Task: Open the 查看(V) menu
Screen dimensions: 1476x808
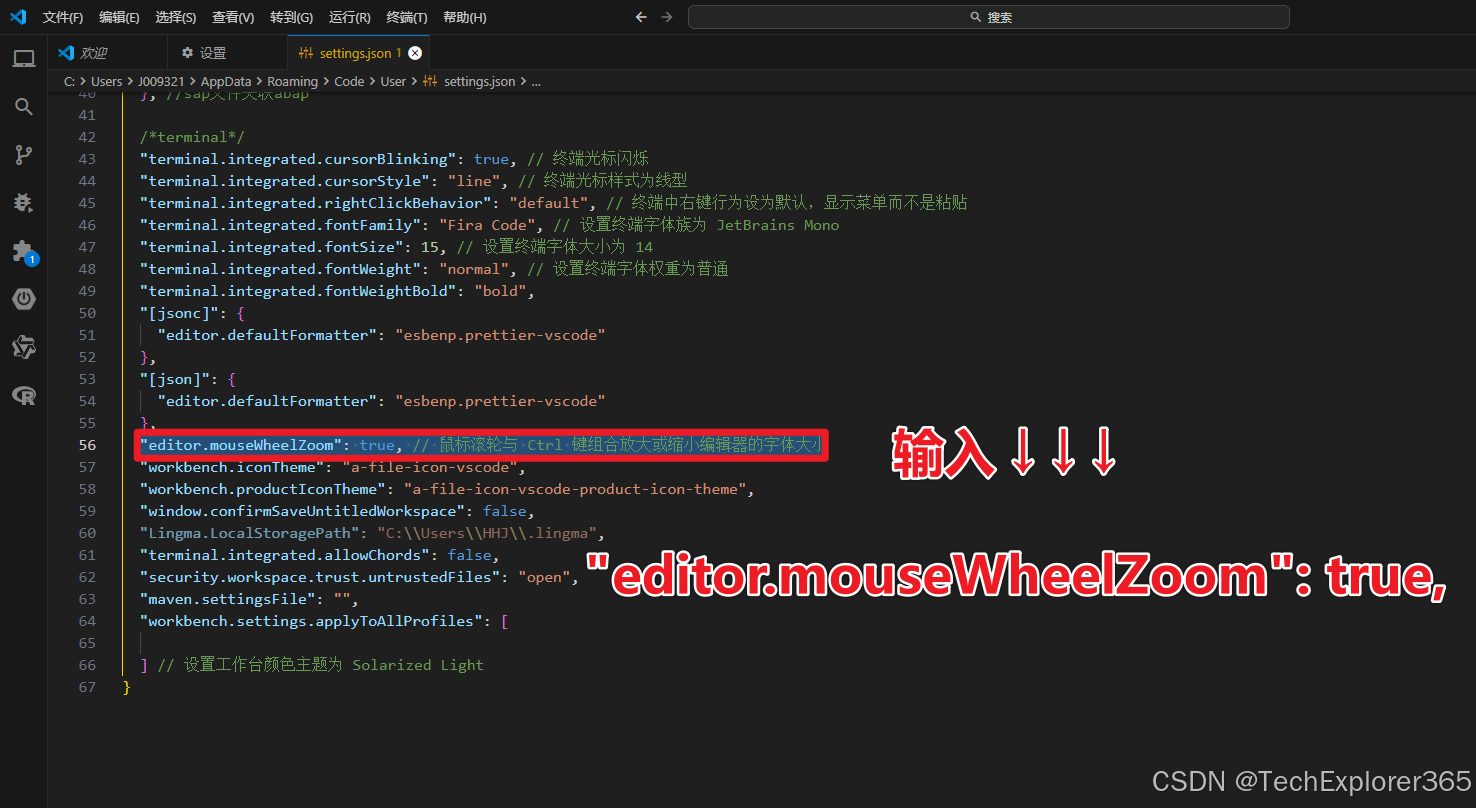Action: [x=233, y=17]
